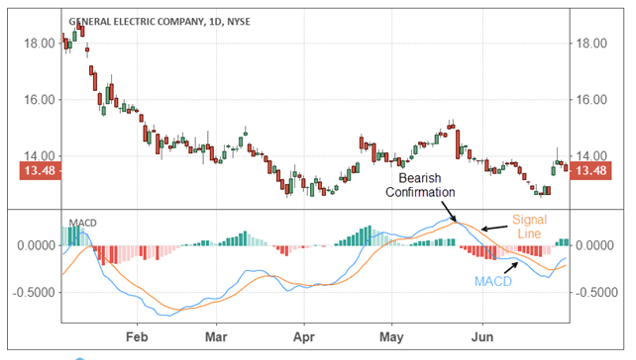The height and width of the screenshot is (360, 636).
Task: Click the Jun label on time axis
Action: (482, 337)
